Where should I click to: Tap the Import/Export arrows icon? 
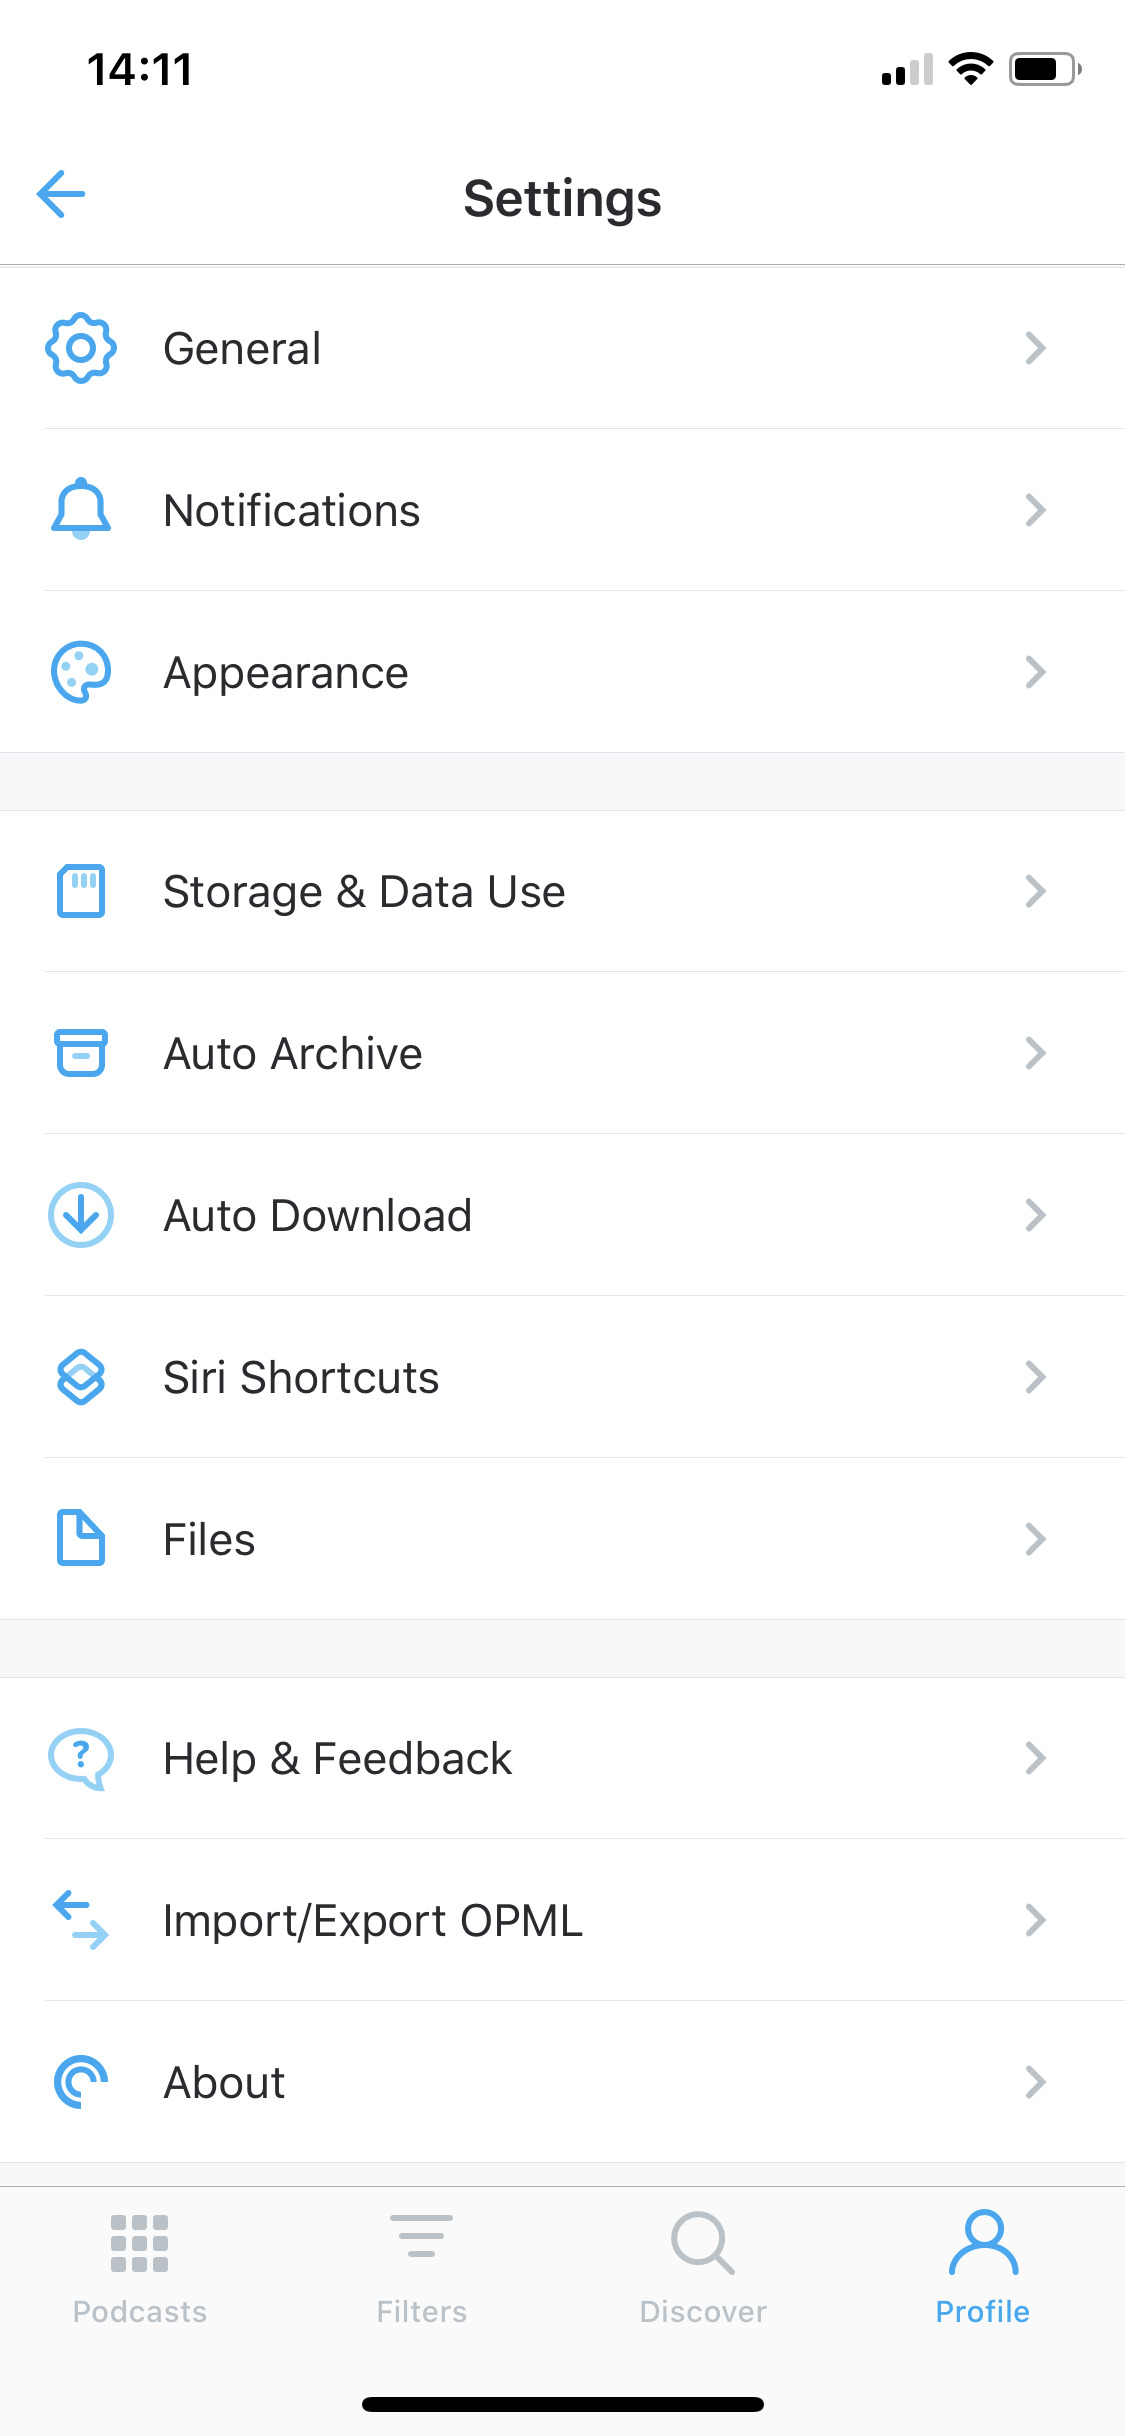81,1920
